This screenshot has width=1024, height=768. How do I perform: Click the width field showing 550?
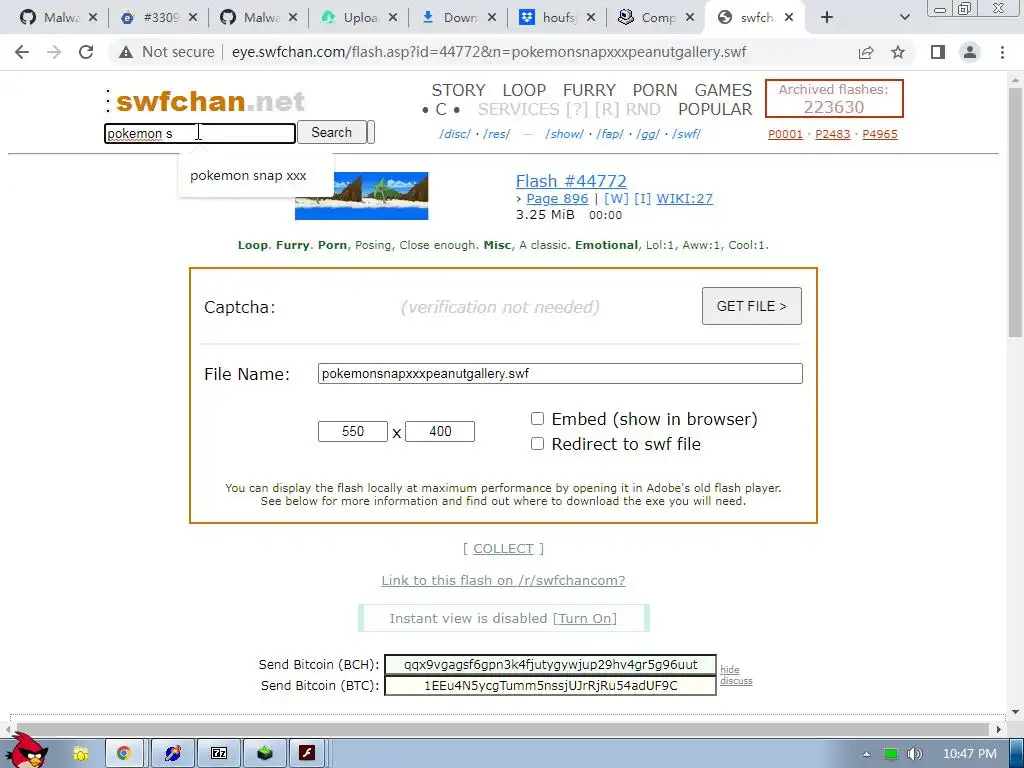[353, 431]
